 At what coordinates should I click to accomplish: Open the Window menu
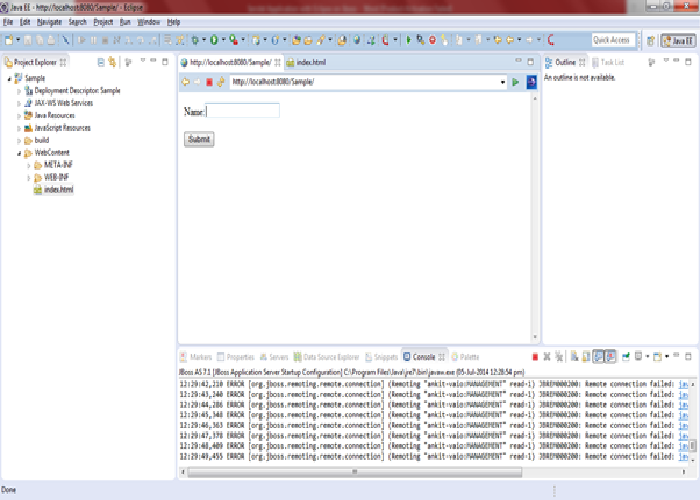[149, 22]
